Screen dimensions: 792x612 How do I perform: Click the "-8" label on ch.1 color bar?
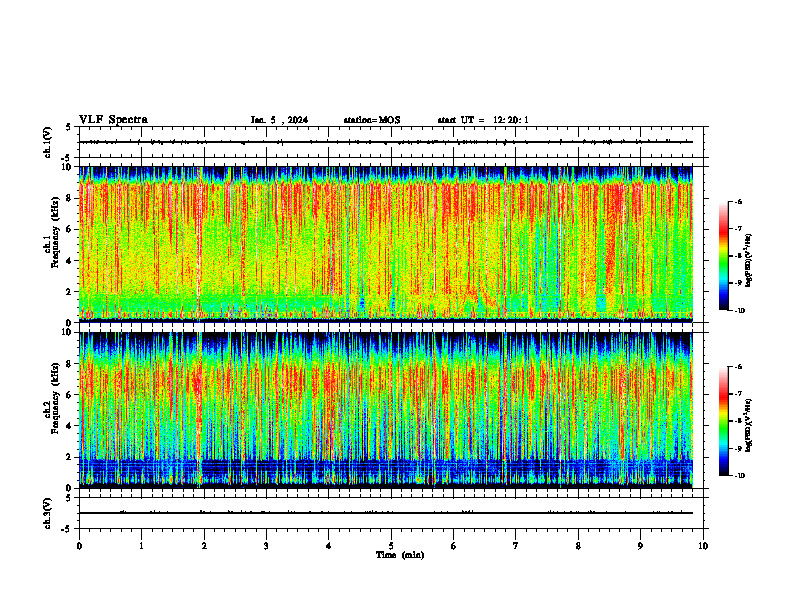(x=739, y=256)
